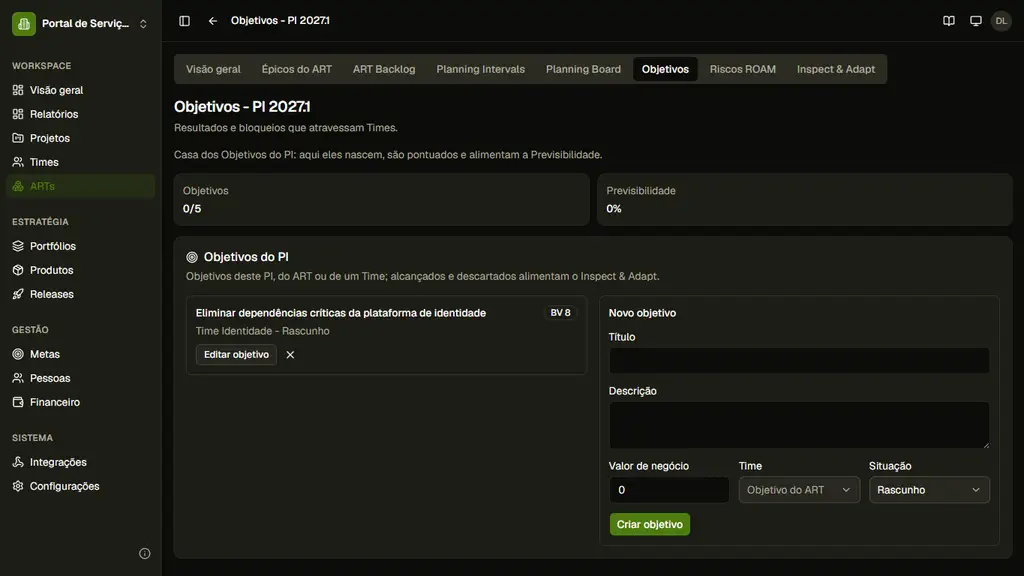
Task: Open the DL user avatar
Action: 1001,21
